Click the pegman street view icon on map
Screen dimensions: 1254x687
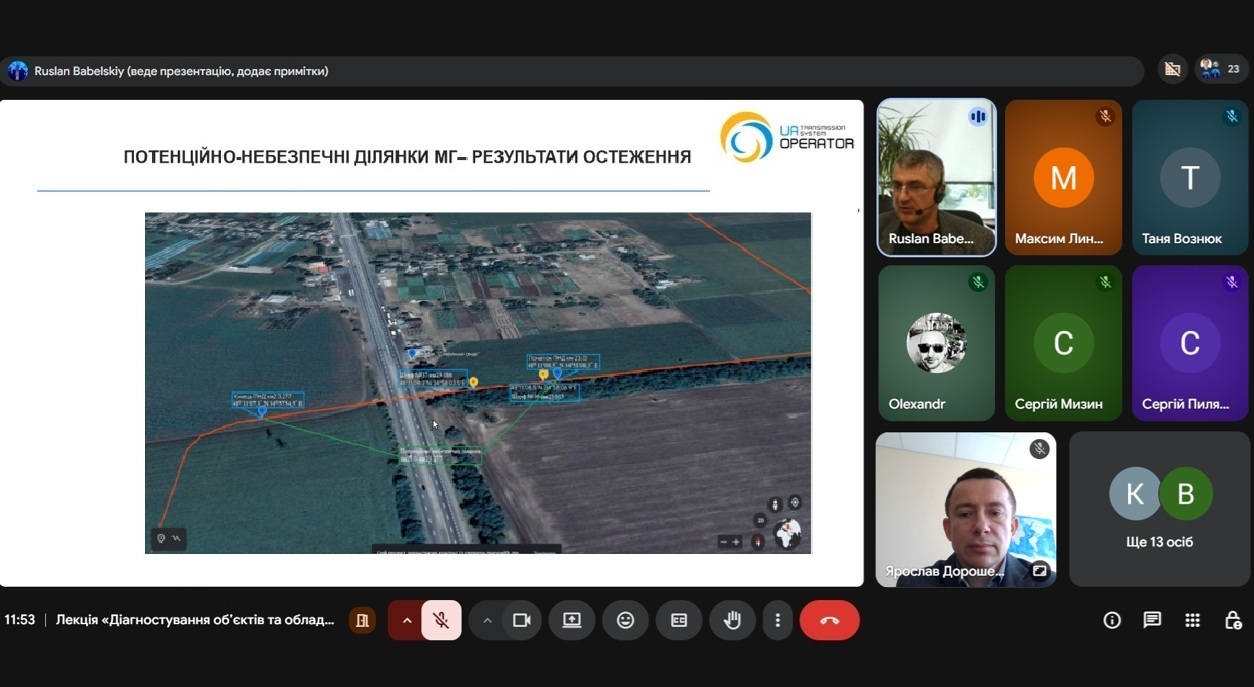click(774, 504)
